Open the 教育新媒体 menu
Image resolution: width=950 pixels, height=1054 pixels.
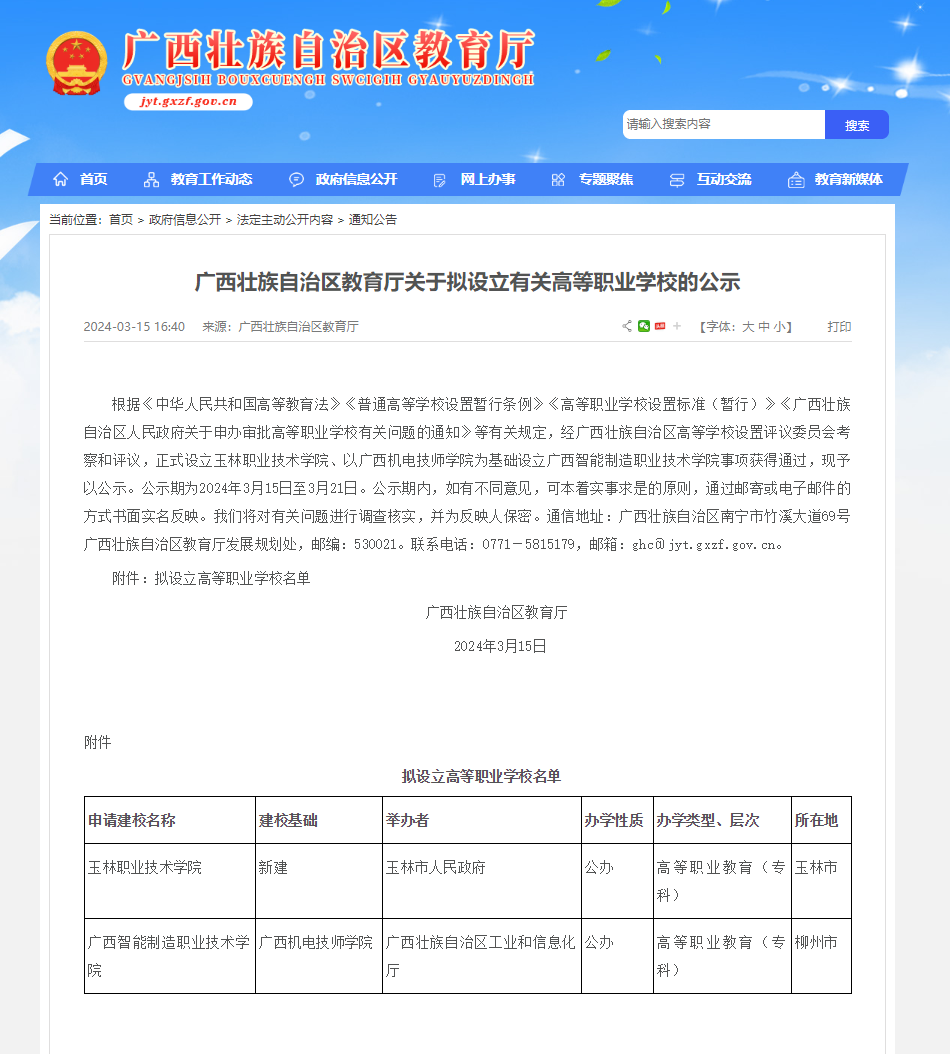[x=848, y=179]
